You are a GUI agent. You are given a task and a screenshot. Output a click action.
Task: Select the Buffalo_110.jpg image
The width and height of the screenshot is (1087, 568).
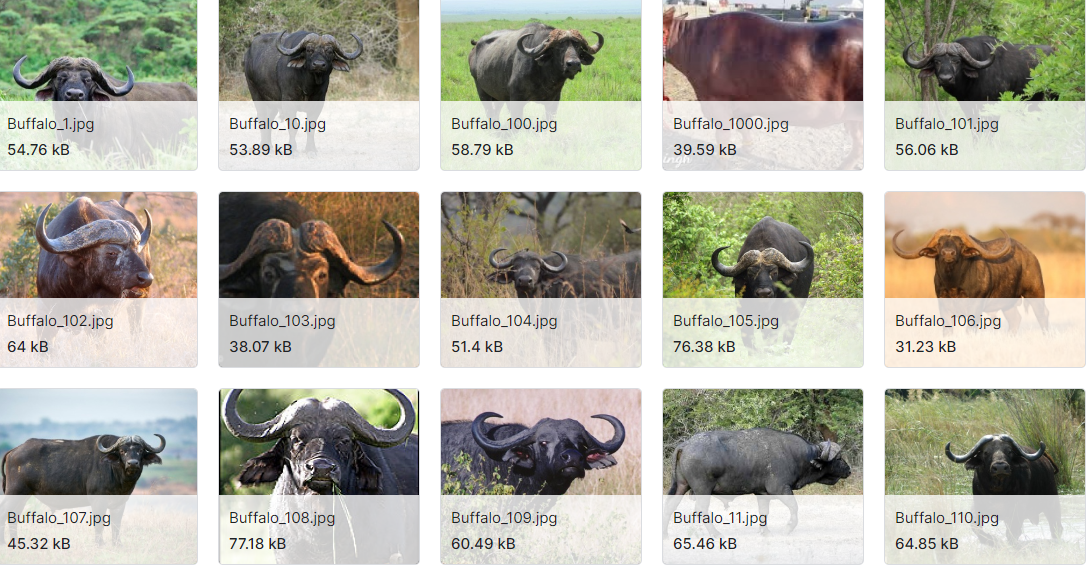pyautogui.click(x=984, y=476)
